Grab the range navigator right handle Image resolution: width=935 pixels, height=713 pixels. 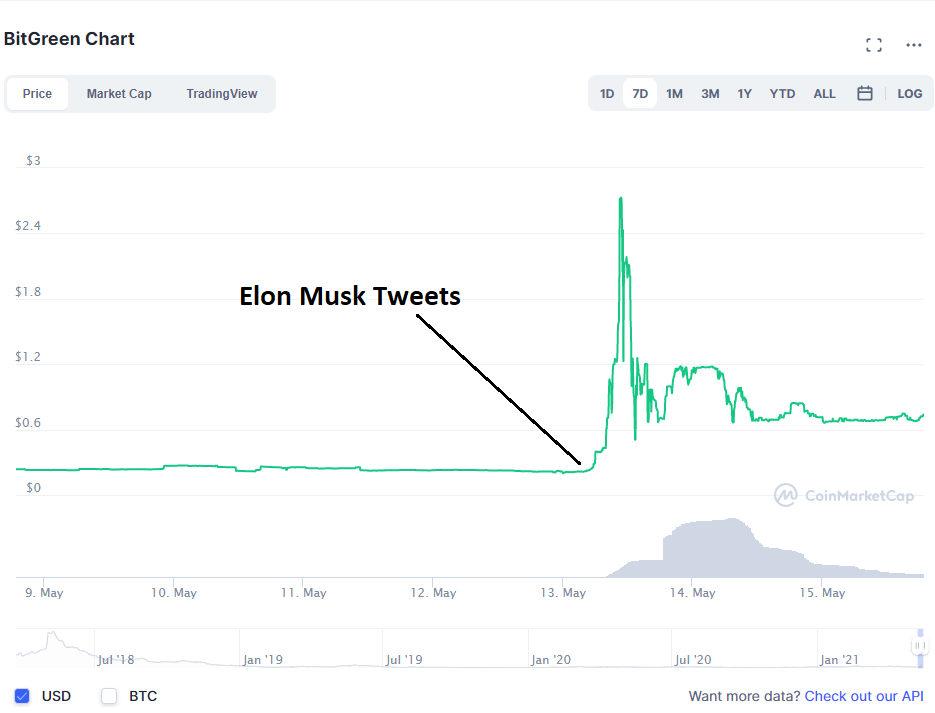coord(920,646)
